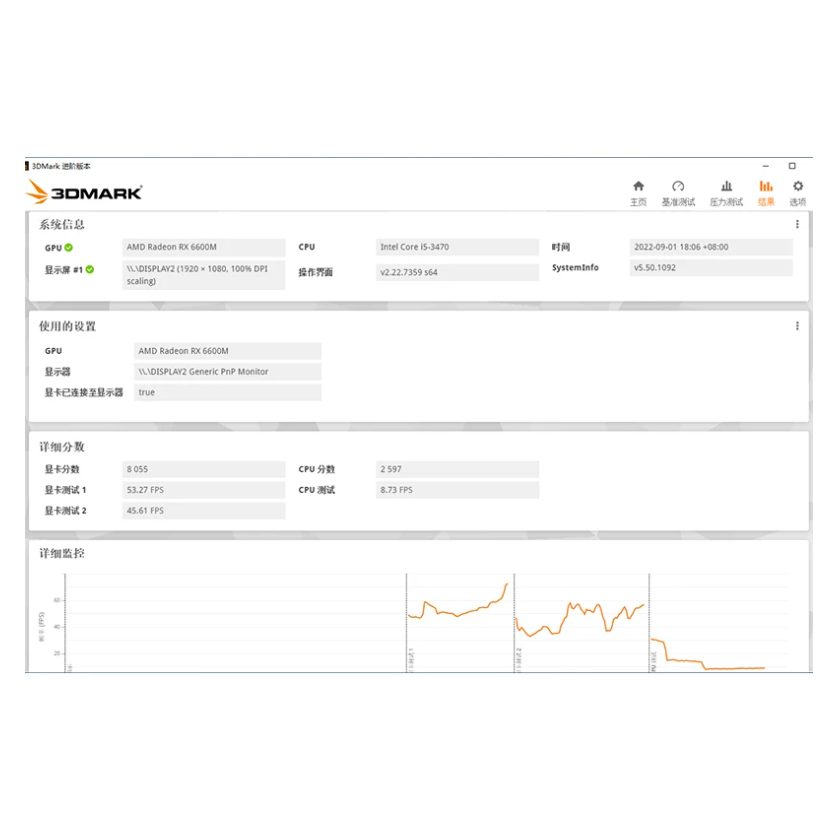Open the Stress Test (压力测试) tab
This screenshot has width=838, height=838.
726,193
